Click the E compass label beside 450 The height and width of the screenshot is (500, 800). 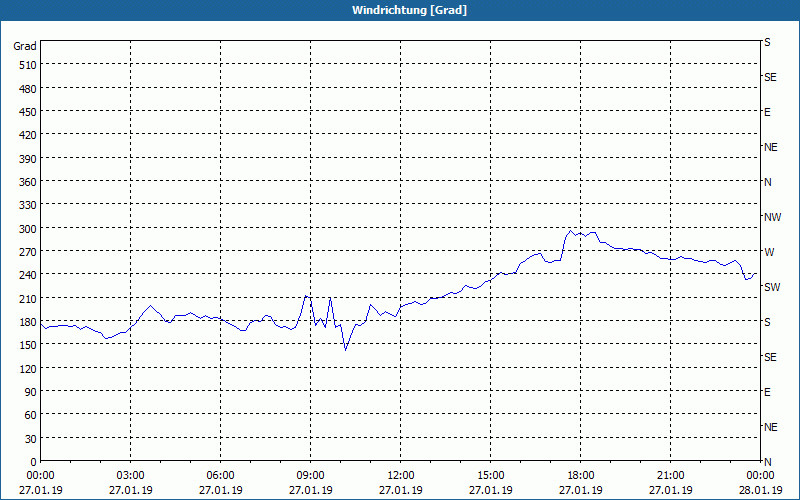767,112
